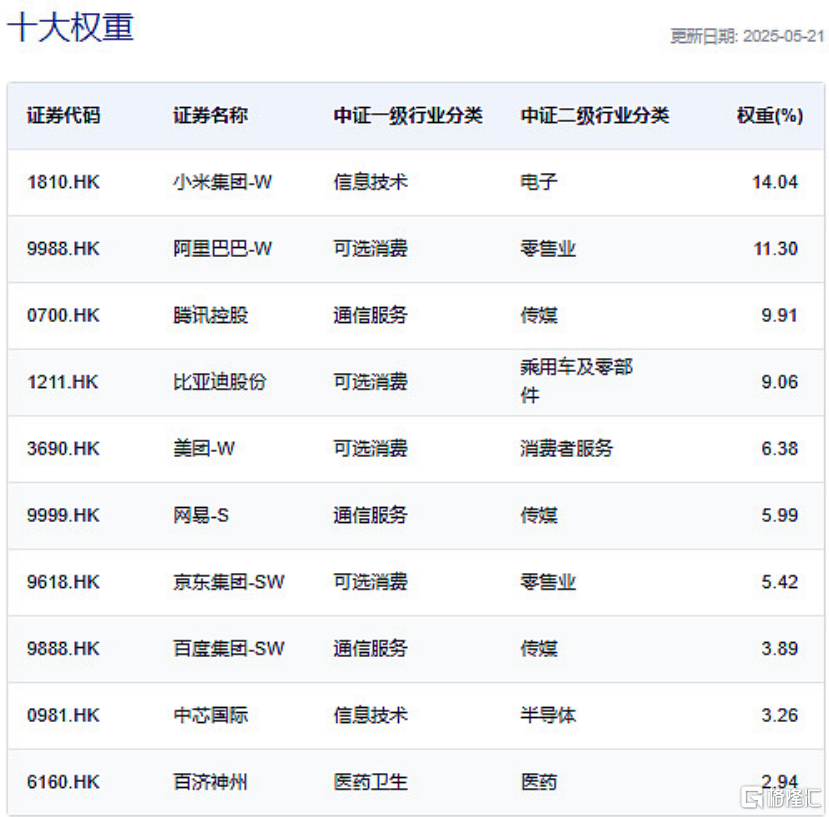Click stock code 6160.HK

tap(63, 782)
